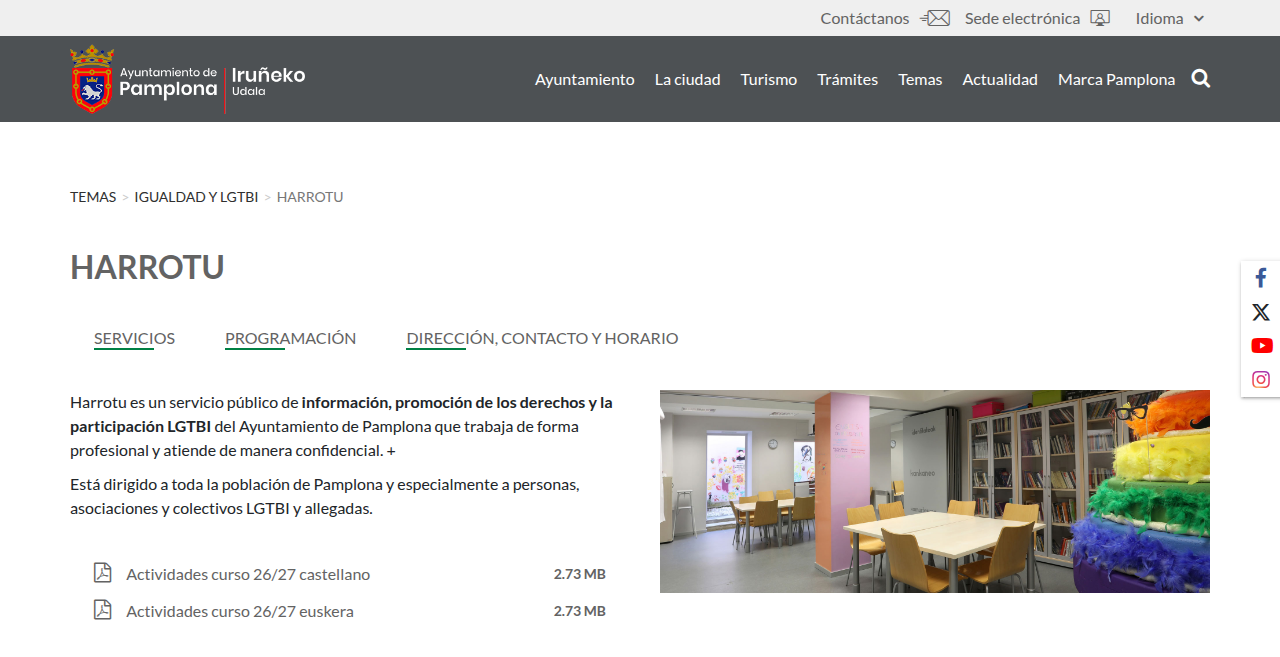Click the castellano file size 2.73 MB

click(x=580, y=574)
